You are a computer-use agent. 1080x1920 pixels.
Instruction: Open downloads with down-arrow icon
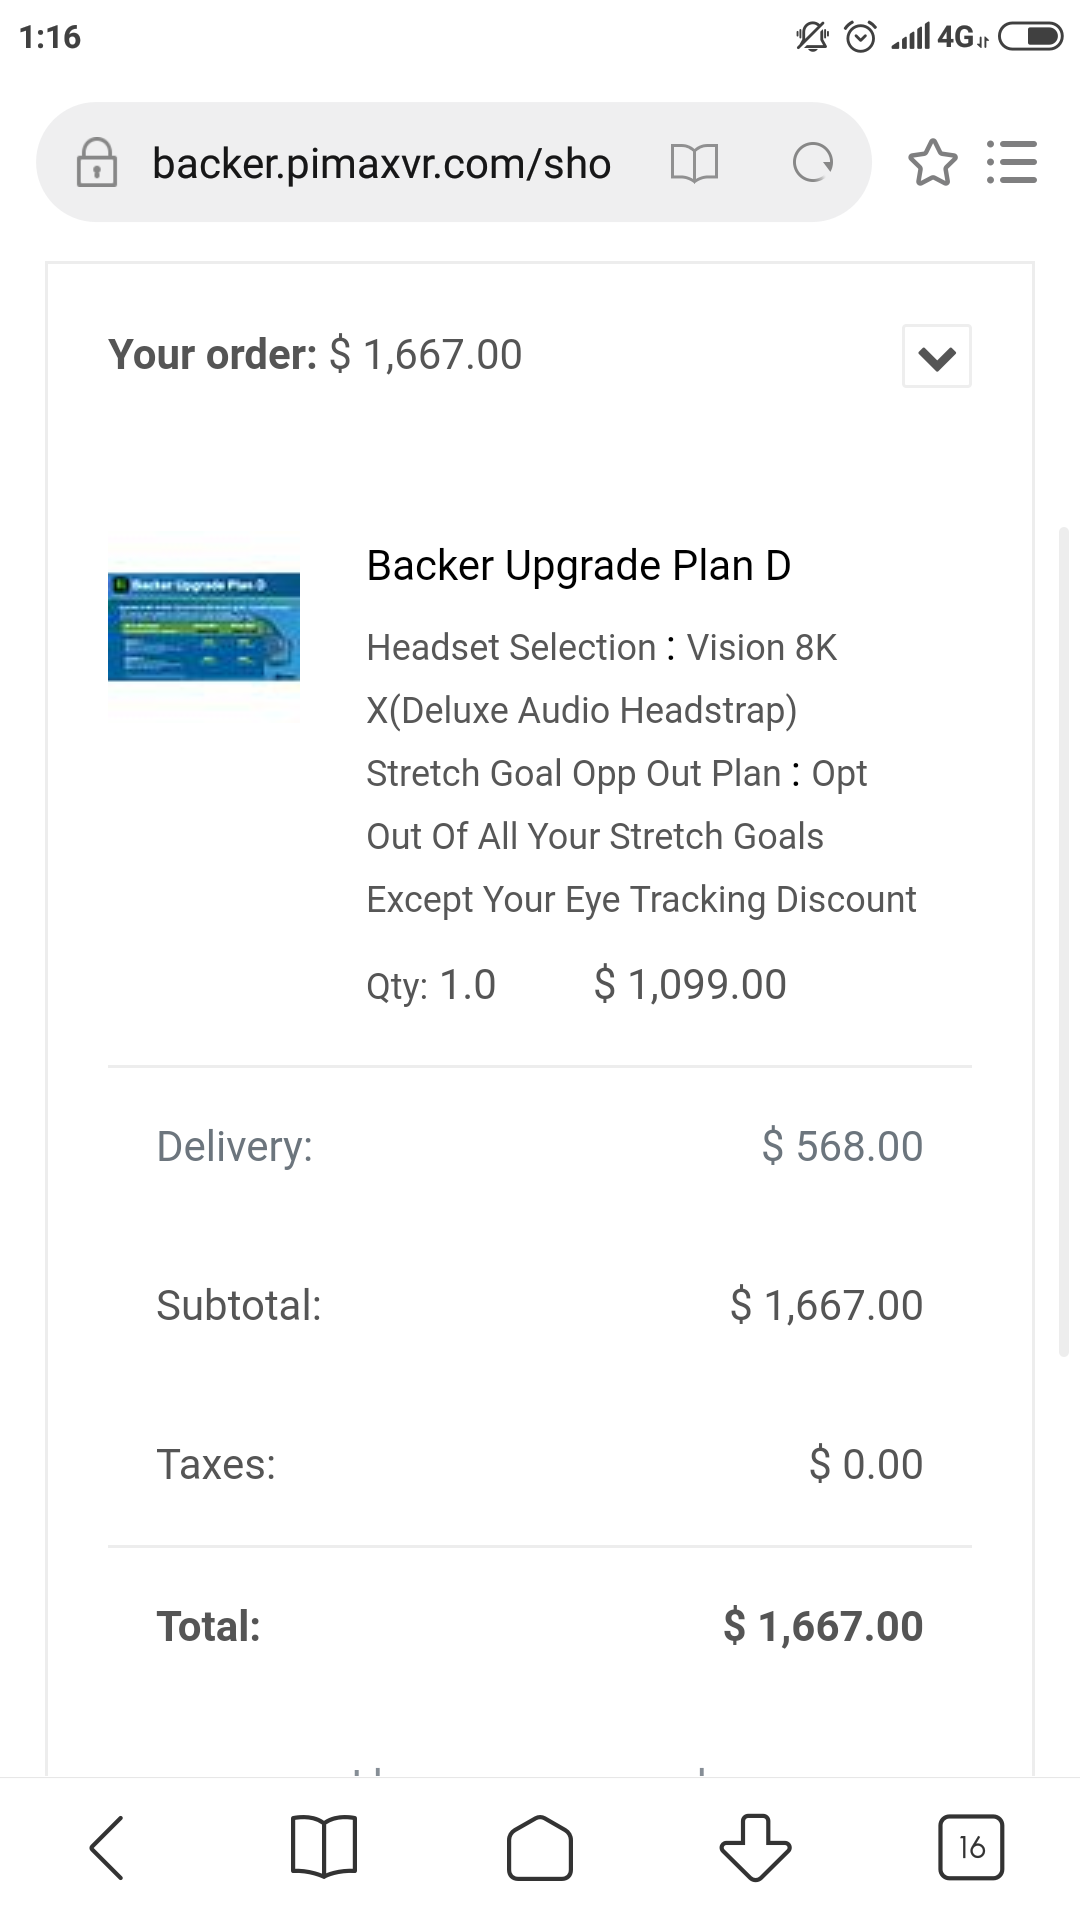(x=755, y=1847)
